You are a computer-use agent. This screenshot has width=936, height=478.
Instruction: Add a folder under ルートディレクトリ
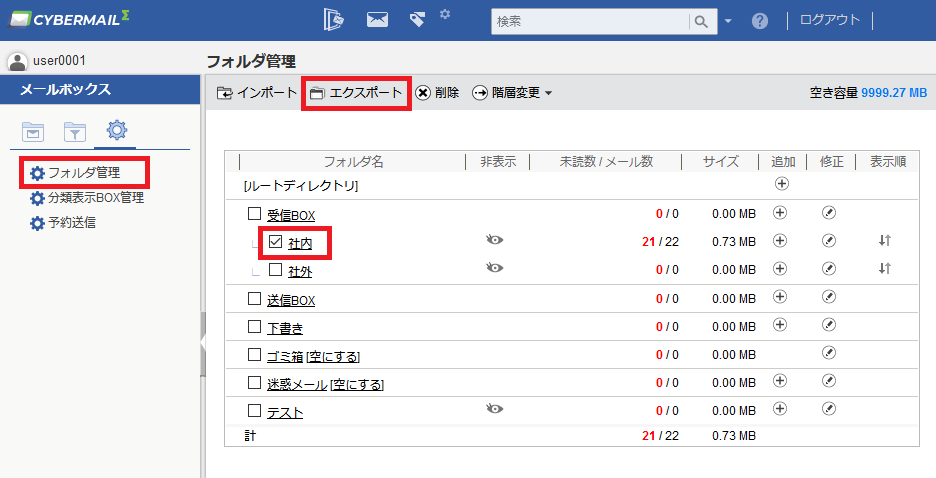click(x=781, y=184)
